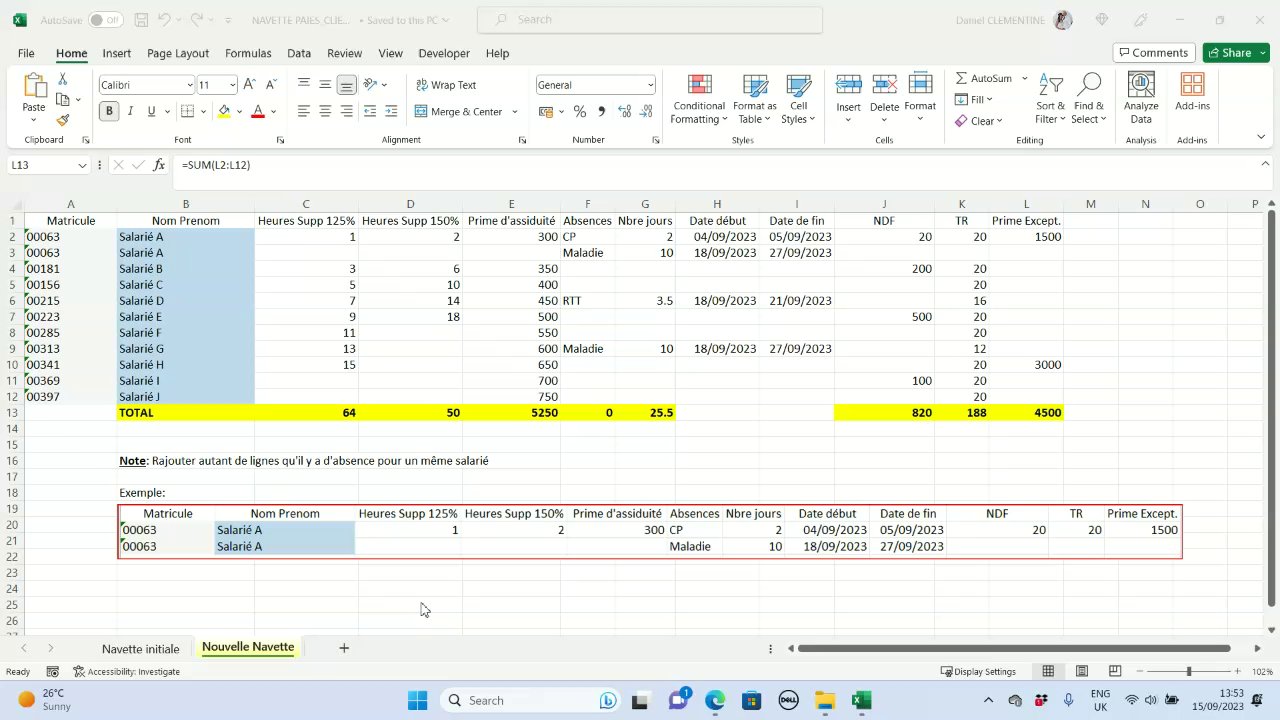Toggle Wrap Text for the cell
The height and width of the screenshot is (720, 1280).
[x=446, y=85]
